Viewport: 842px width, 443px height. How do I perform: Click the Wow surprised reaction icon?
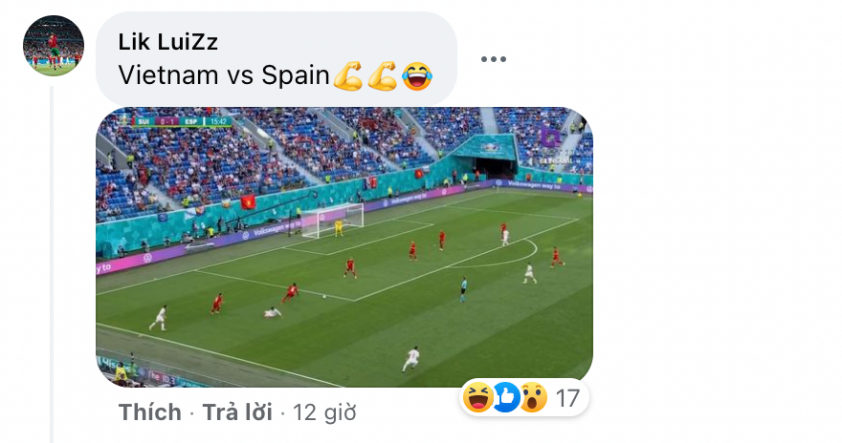[x=533, y=398]
